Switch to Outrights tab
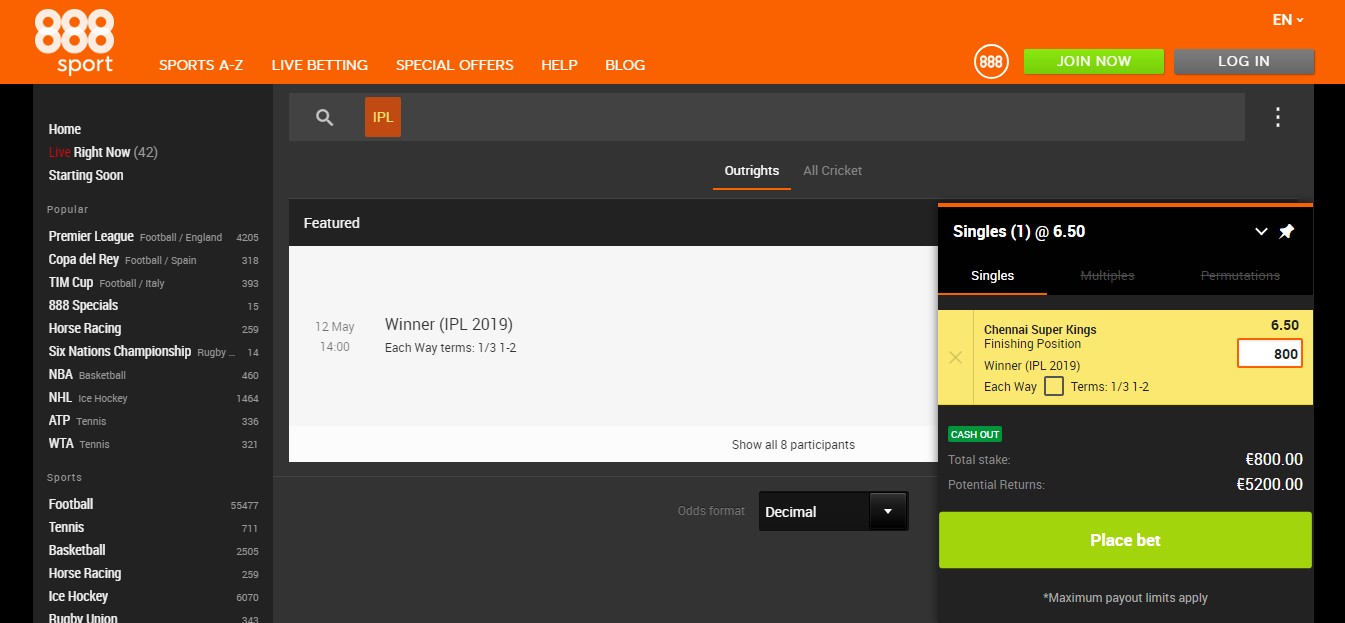1345x623 pixels. coord(752,171)
